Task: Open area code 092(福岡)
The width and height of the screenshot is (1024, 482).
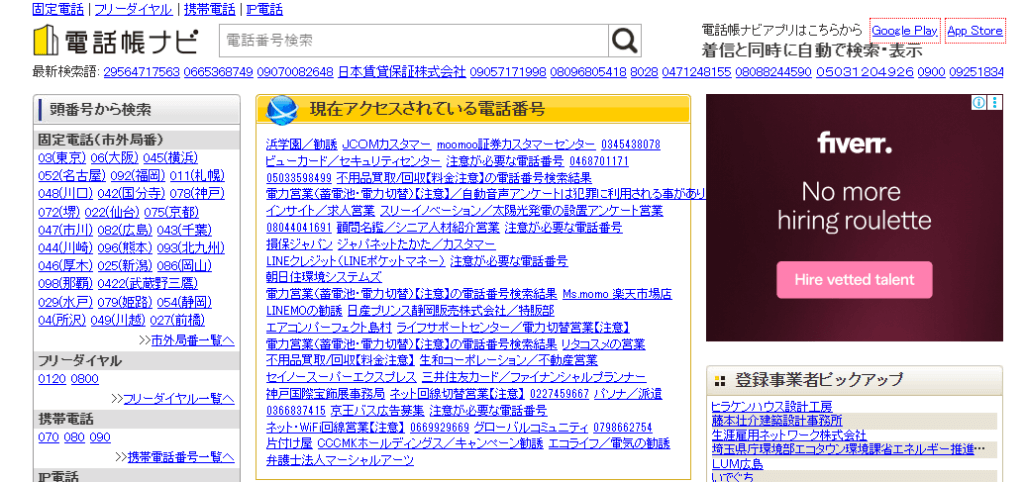Action: click(138, 176)
